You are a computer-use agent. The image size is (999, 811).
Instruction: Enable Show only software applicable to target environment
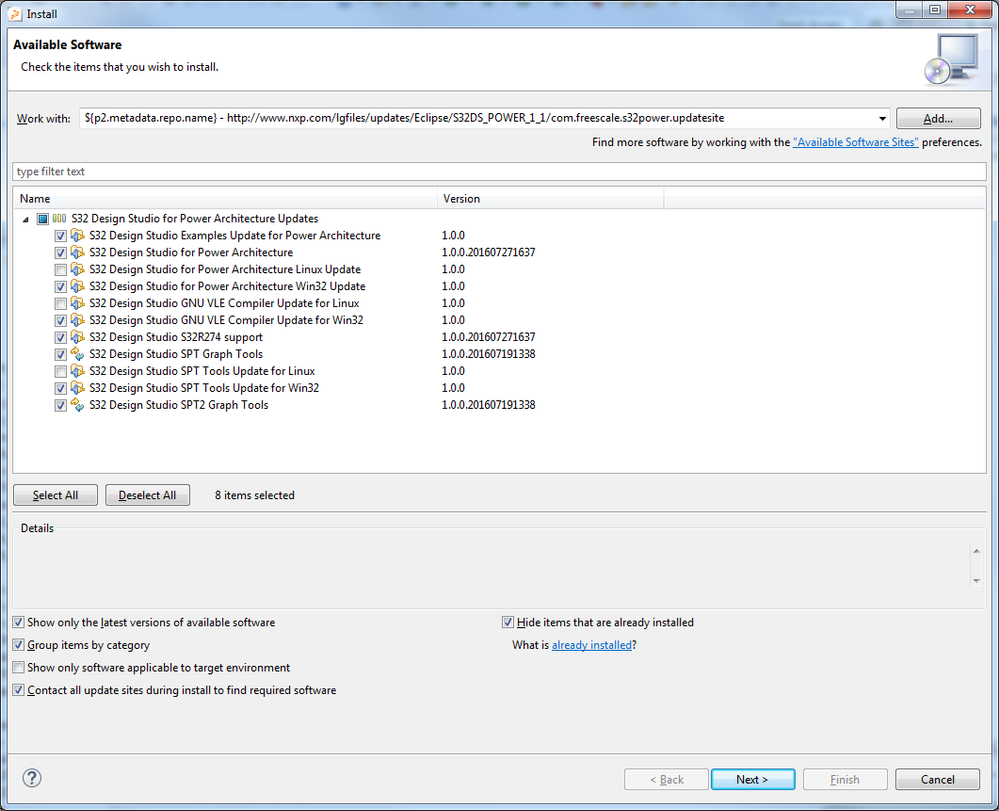(x=18, y=668)
